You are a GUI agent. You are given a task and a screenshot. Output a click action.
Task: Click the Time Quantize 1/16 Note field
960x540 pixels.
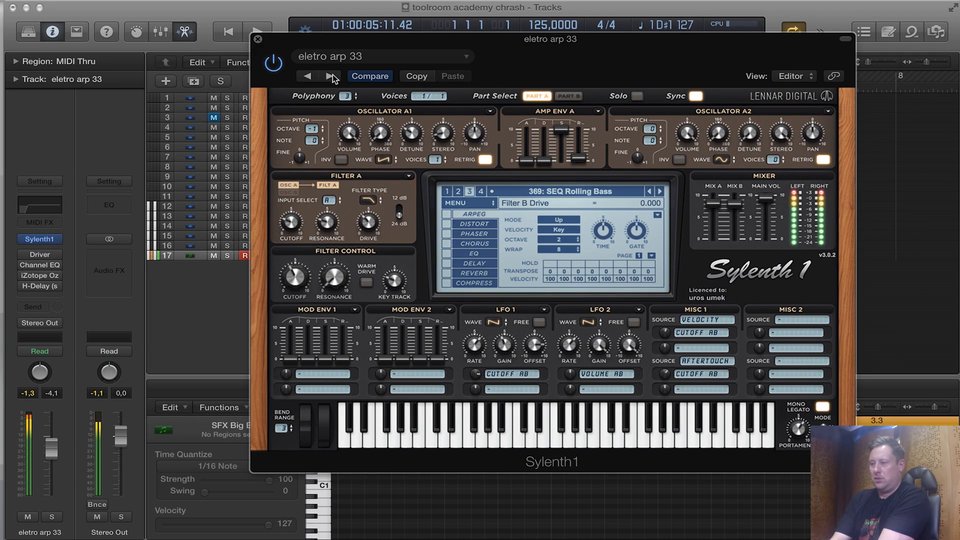(x=219, y=466)
